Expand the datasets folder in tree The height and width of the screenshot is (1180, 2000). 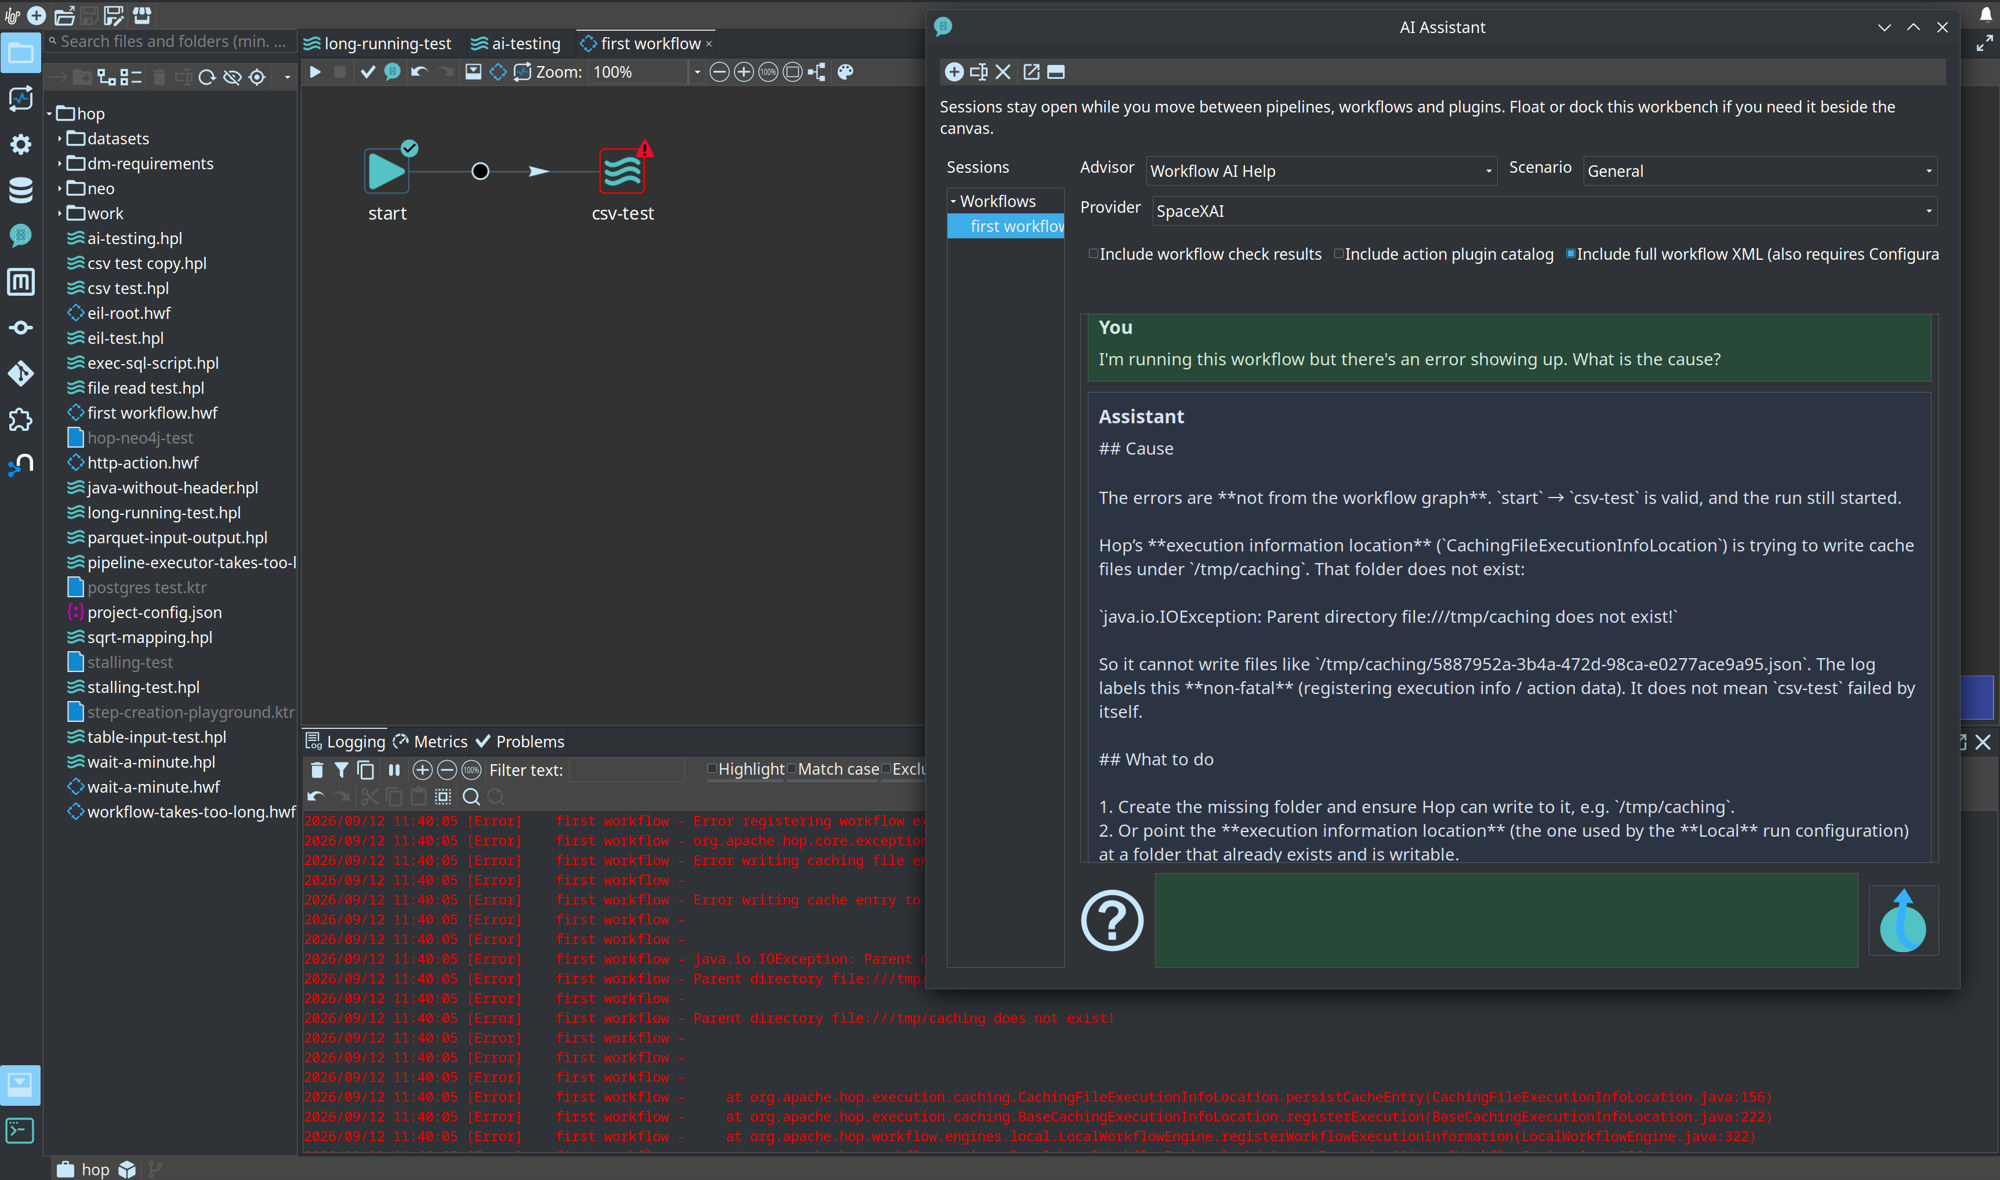point(60,139)
